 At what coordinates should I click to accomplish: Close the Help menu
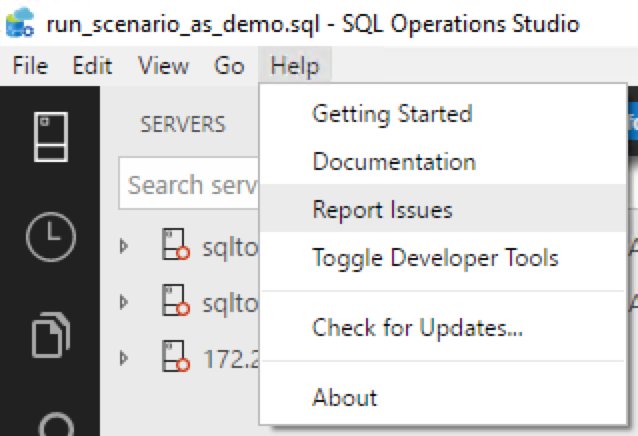tap(295, 65)
